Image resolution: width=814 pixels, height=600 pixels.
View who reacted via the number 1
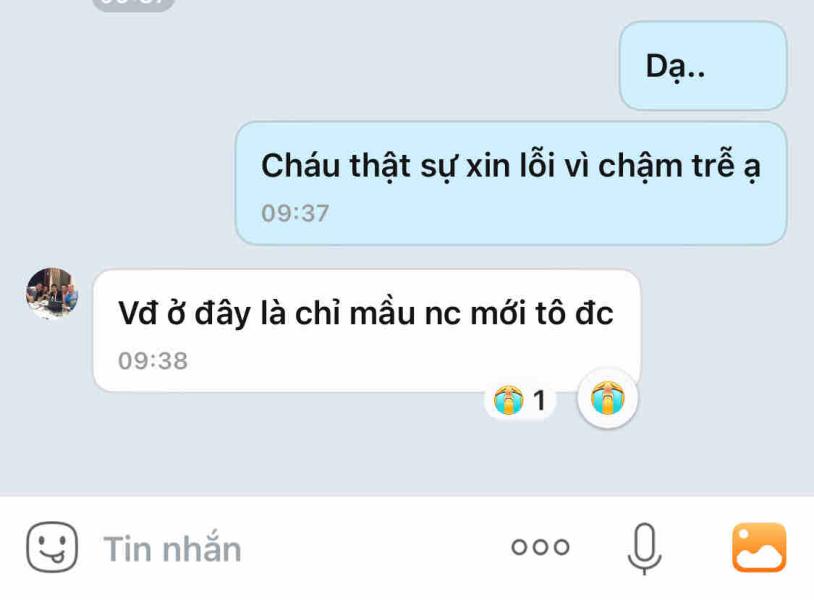tap(540, 401)
